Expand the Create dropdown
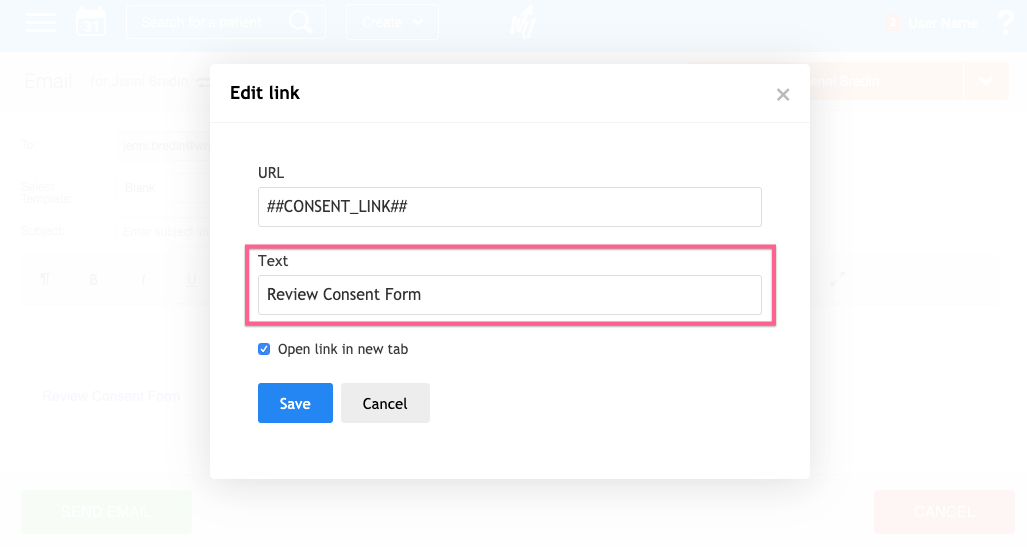Viewport: 1027px width, 547px height. pyautogui.click(x=391, y=22)
